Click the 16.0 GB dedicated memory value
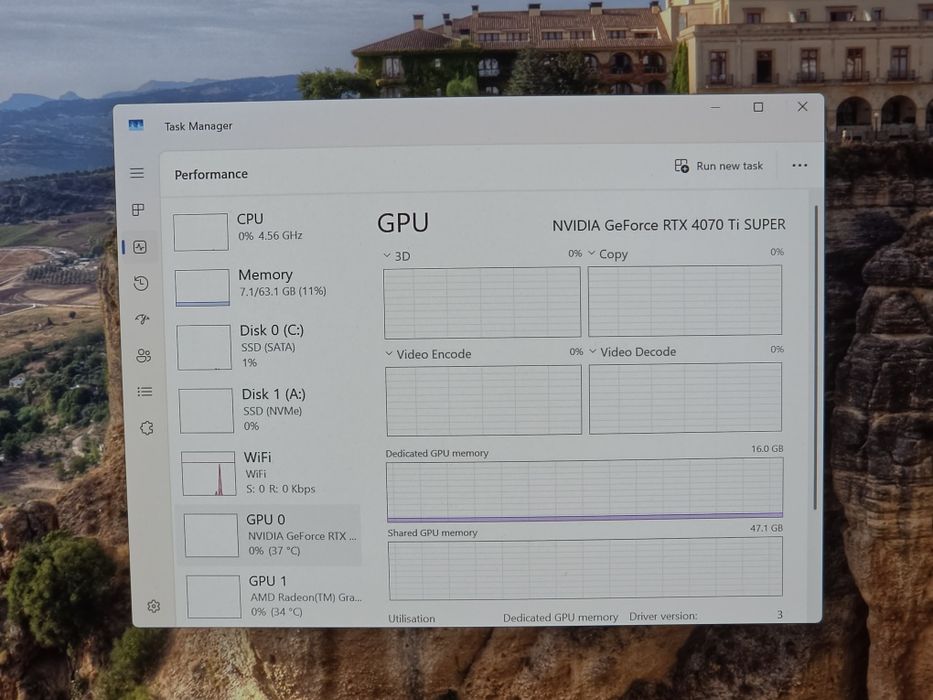933x700 pixels. click(x=767, y=448)
